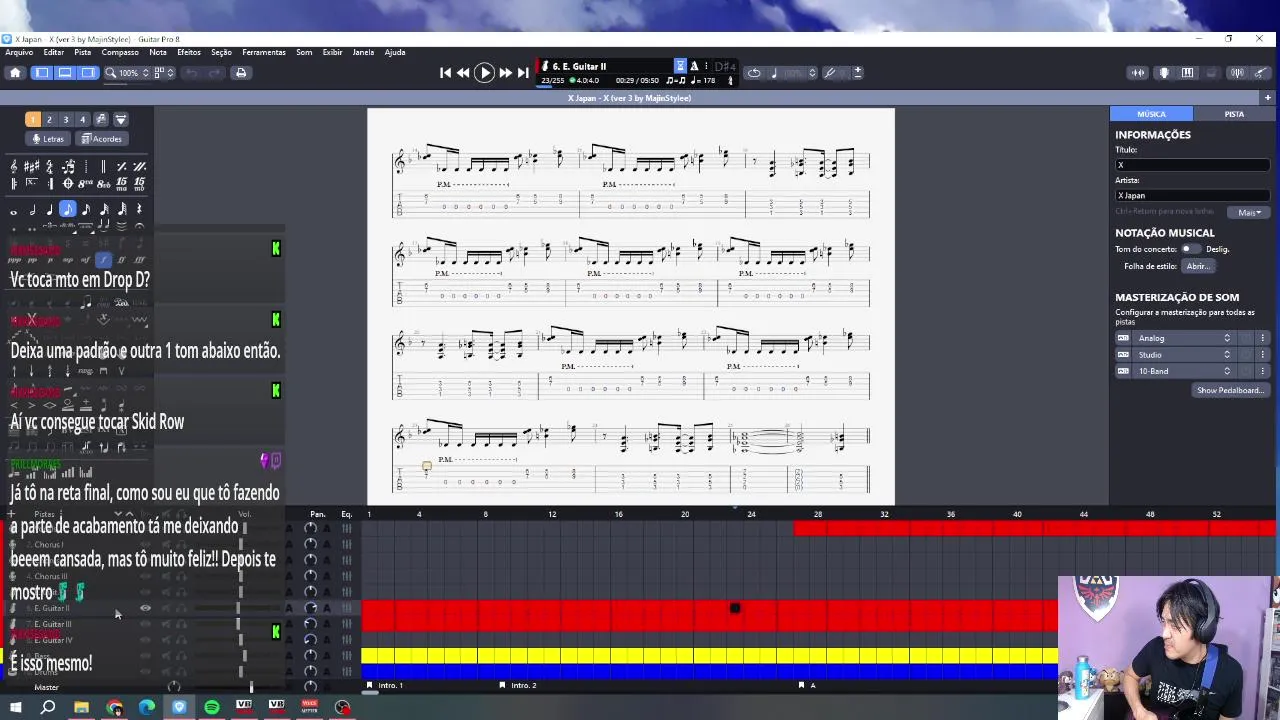Click the Acordes button
1280x720 pixels.
coord(102,139)
